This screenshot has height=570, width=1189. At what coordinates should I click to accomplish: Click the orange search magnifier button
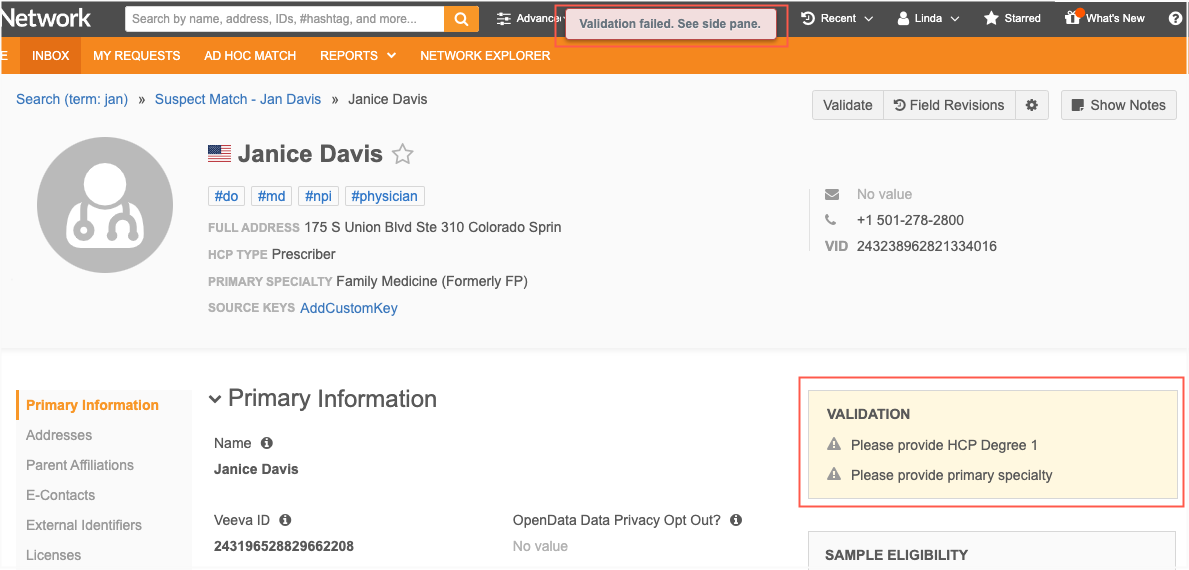461,19
